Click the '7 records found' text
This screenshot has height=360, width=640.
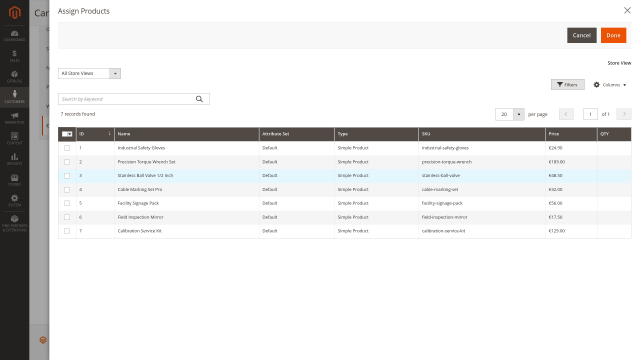78,114
